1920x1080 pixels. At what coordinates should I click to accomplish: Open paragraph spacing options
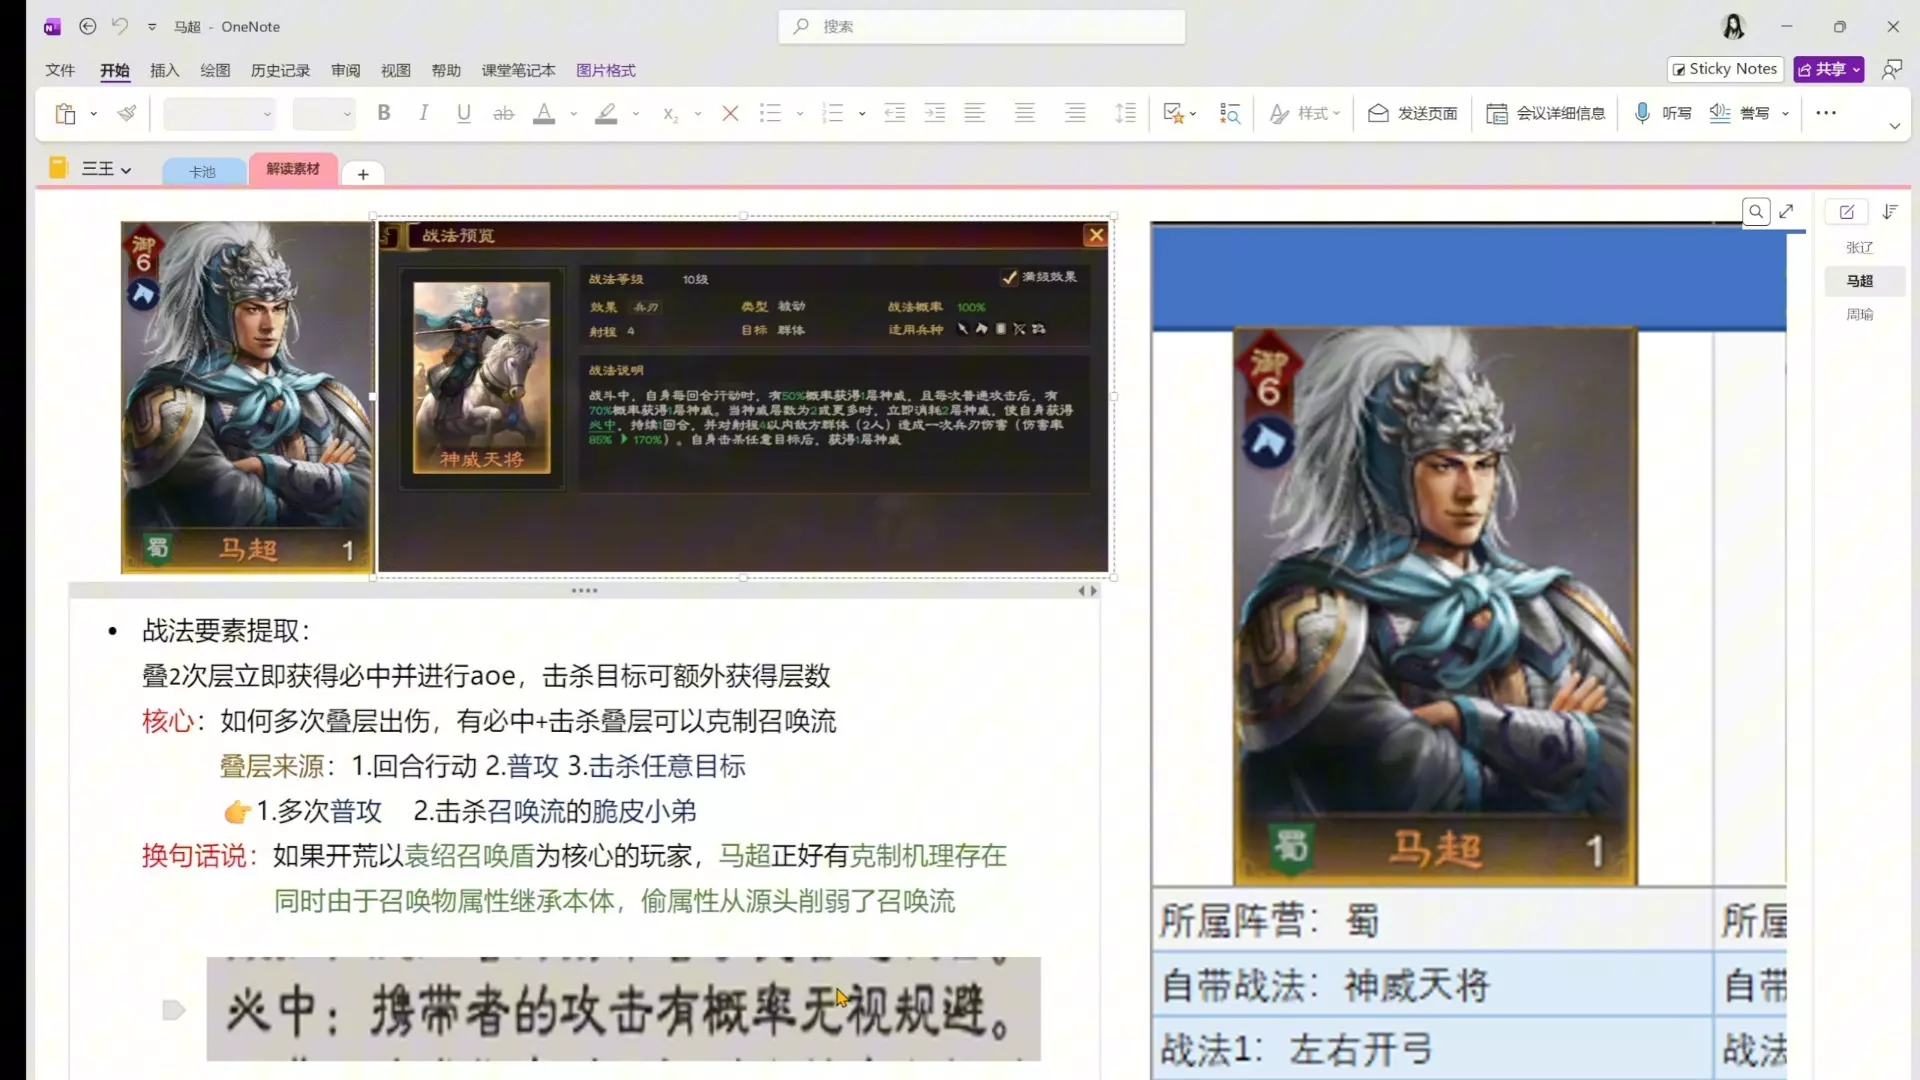coord(1126,114)
